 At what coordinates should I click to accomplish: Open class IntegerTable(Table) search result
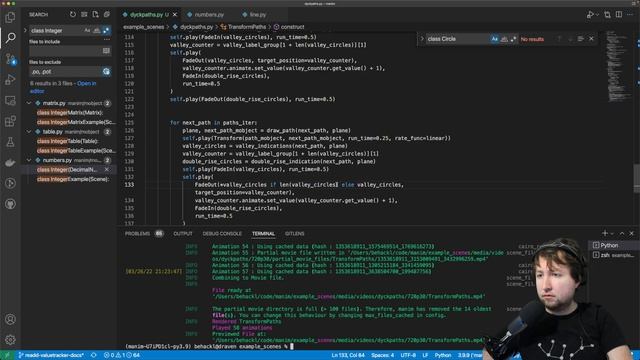point(67,141)
